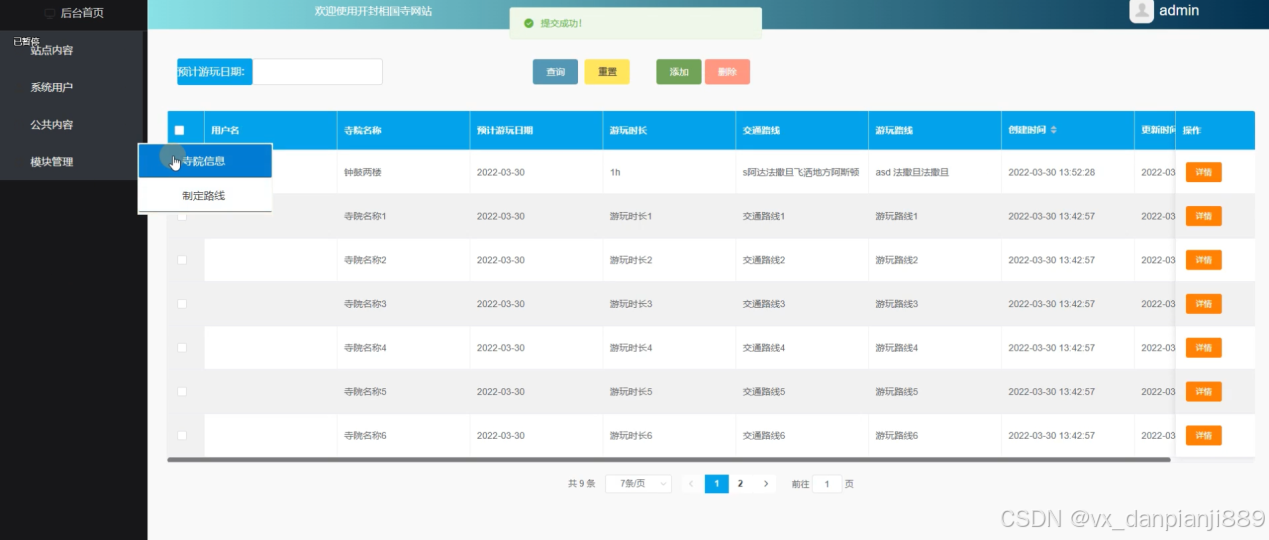Click the red 删除 delete button
The image size is (1269, 540).
[x=727, y=72]
